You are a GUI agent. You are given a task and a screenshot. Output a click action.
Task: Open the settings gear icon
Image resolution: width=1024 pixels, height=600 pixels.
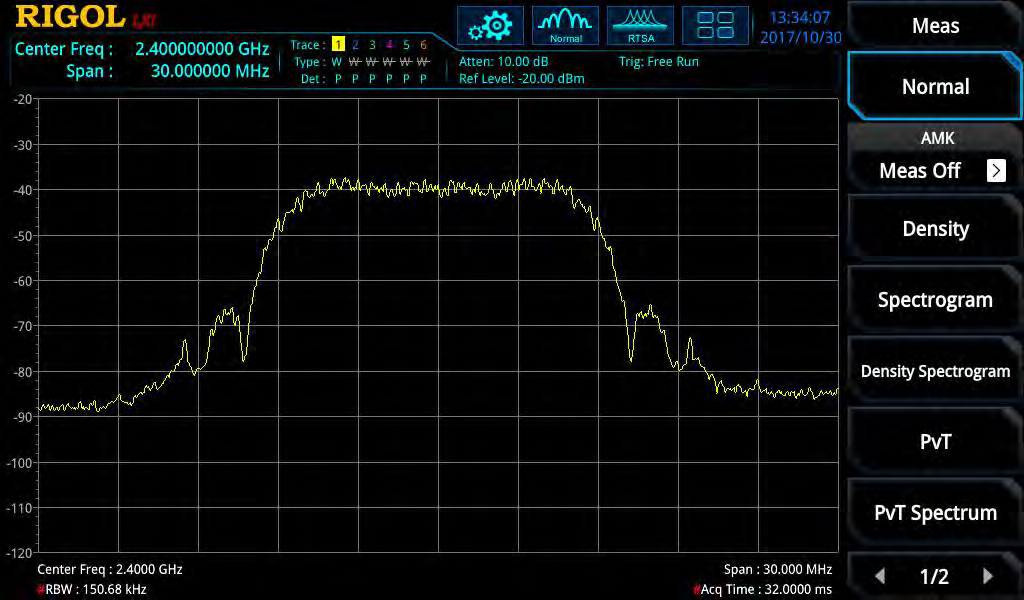click(x=490, y=26)
